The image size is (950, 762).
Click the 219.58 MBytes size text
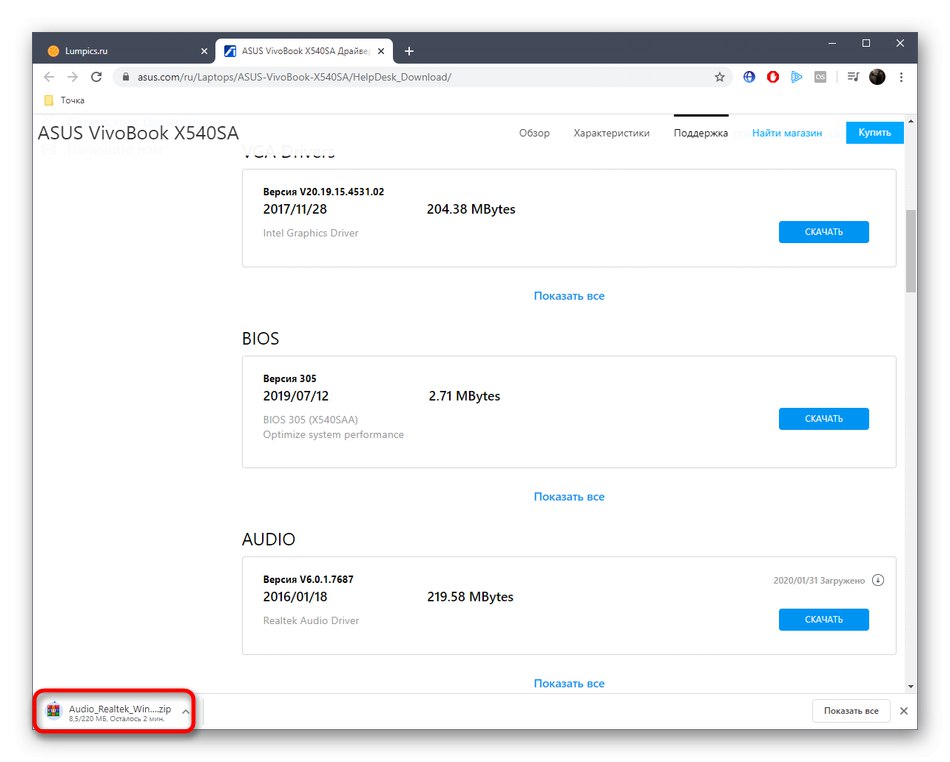pyautogui.click(x=470, y=597)
